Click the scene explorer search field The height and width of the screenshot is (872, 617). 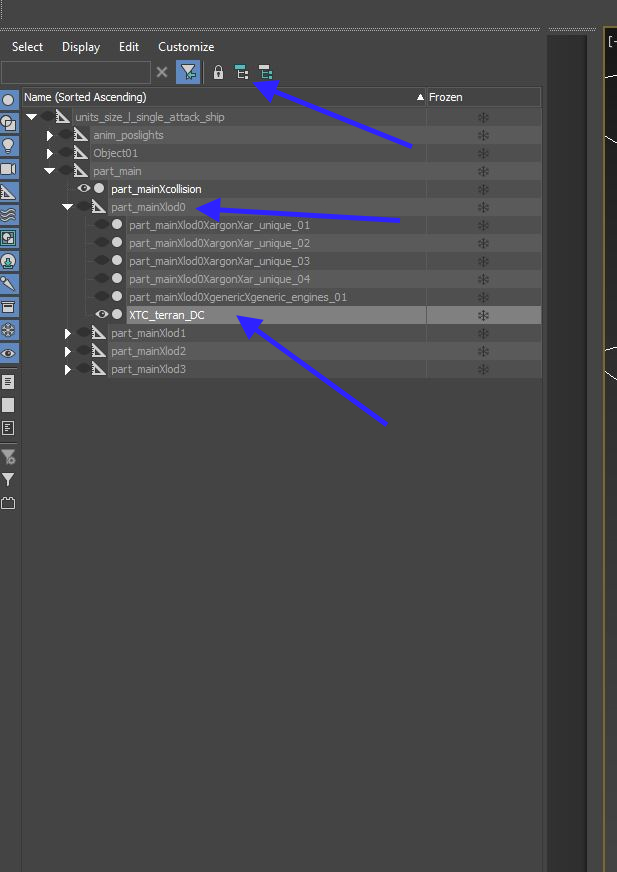(x=76, y=72)
